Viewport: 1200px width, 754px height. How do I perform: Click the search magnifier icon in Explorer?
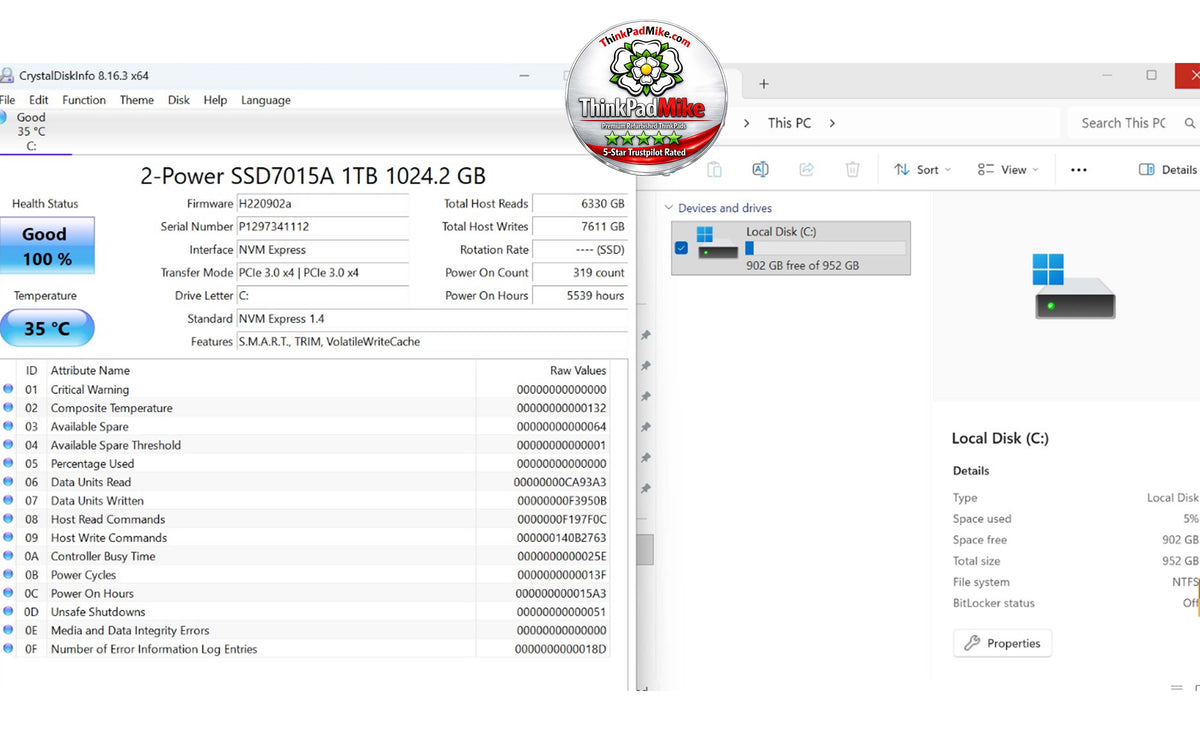[x=1190, y=123]
